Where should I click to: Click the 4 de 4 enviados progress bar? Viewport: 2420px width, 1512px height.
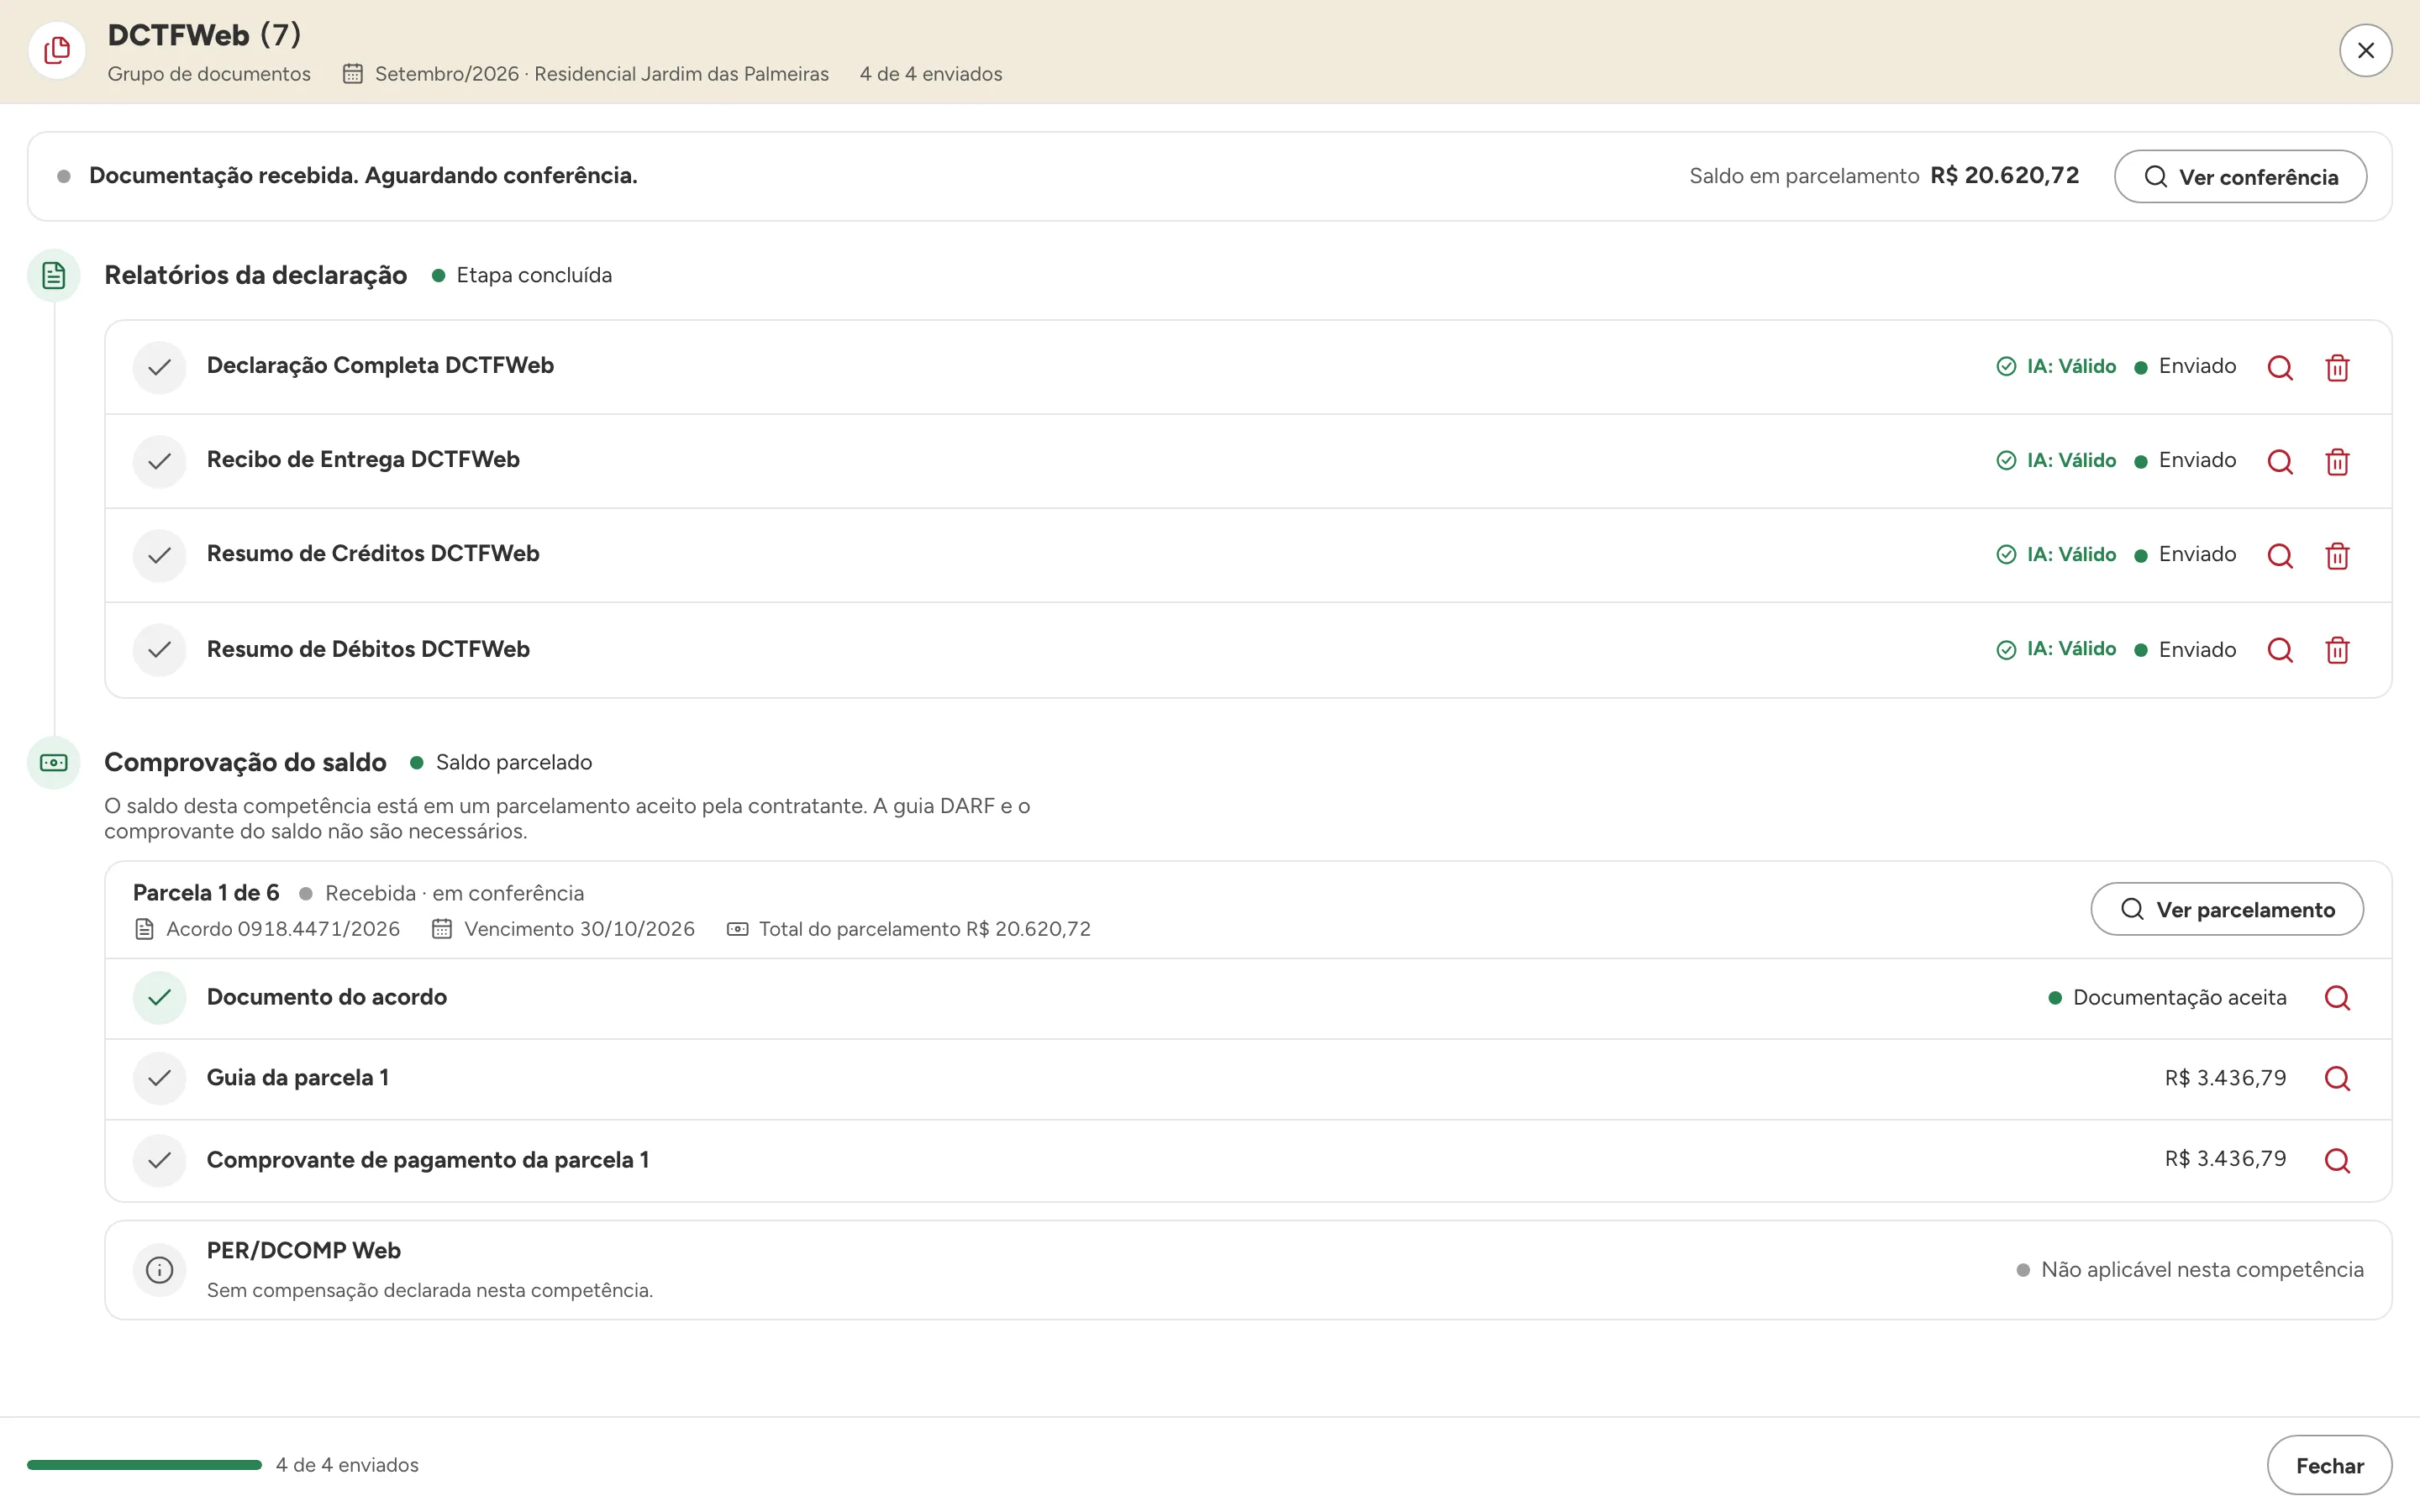[144, 1465]
